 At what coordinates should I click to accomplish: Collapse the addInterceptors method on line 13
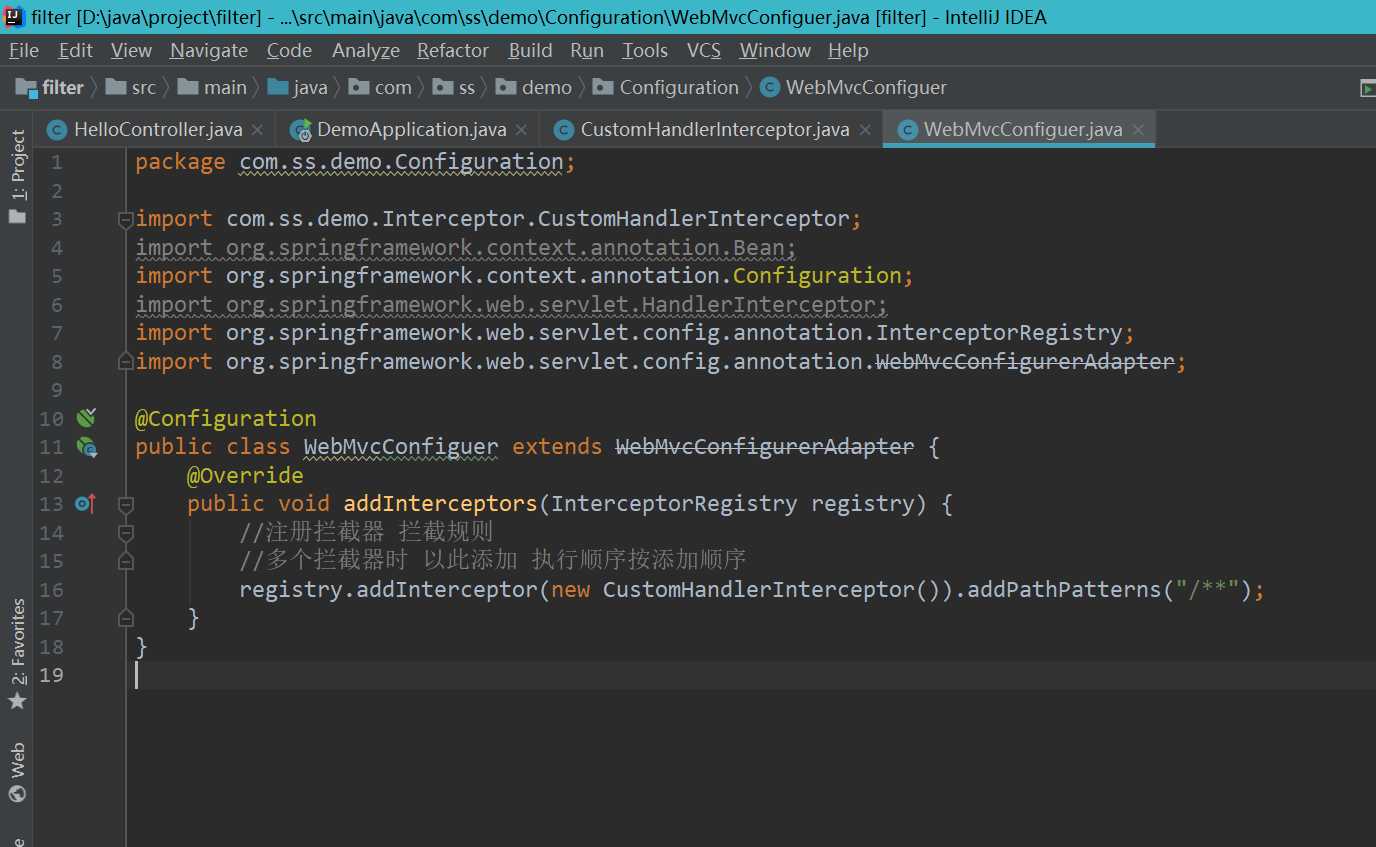125,504
